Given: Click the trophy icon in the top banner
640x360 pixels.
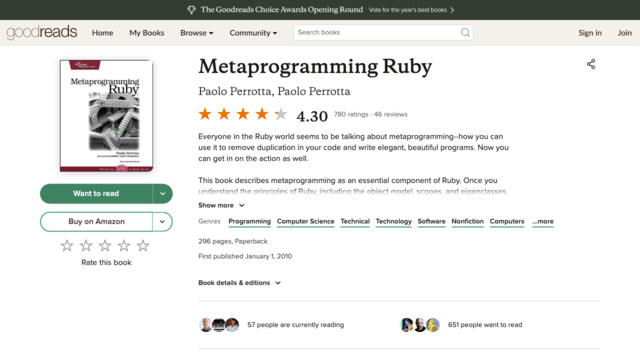Looking at the screenshot, I should pyautogui.click(x=191, y=10).
